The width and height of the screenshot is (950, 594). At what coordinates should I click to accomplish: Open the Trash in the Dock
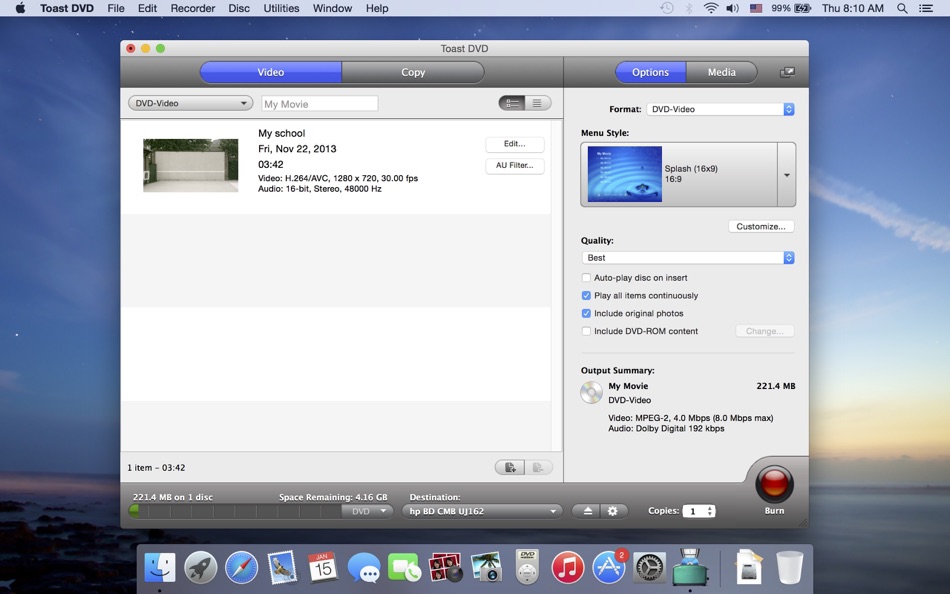[789, 567]
